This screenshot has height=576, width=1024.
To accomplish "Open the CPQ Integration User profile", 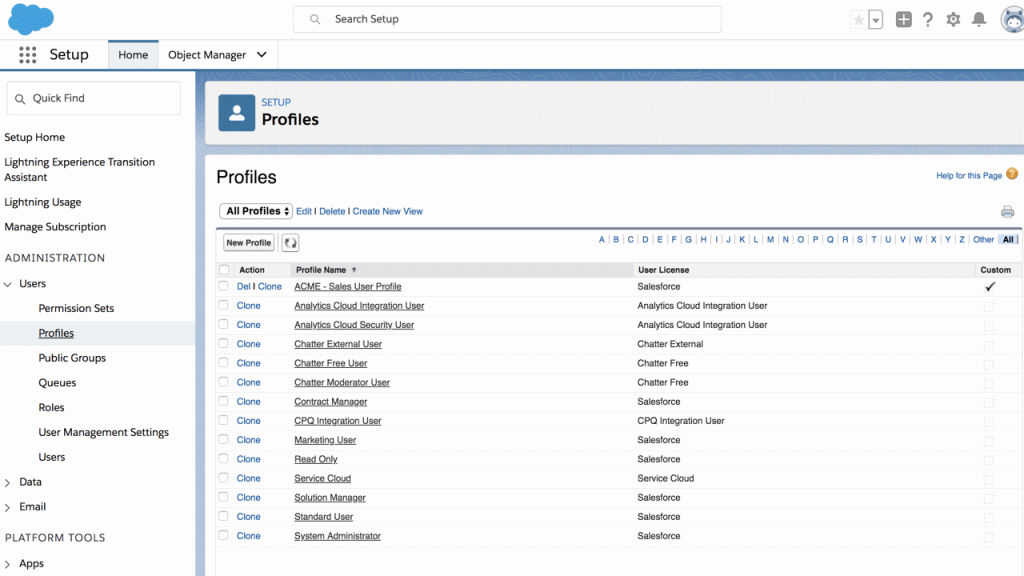I will coord(338,421).
